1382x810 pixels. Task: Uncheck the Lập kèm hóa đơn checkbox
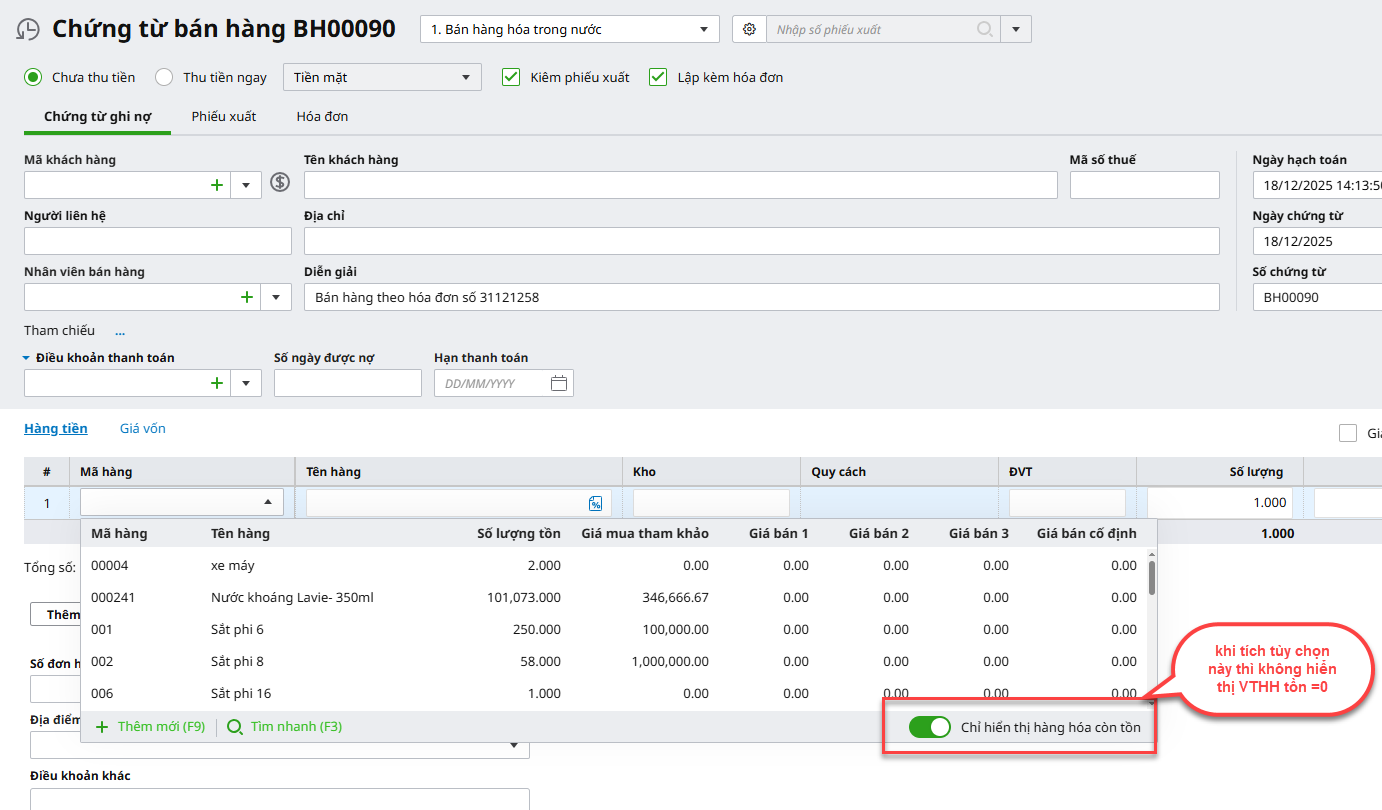click(658, 77)
